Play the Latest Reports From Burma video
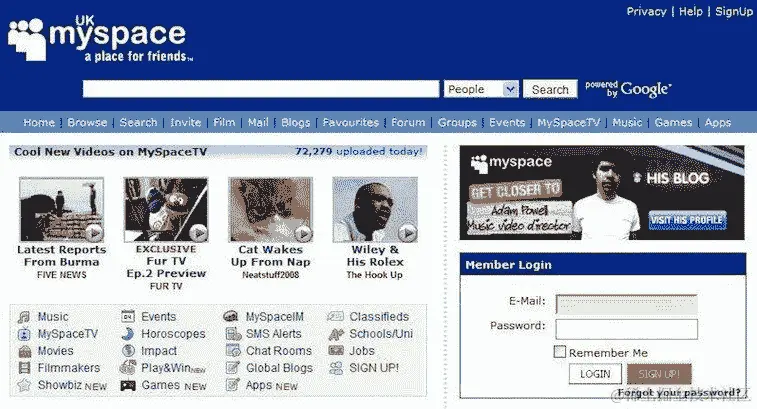Viewport: 757px width, 409px height. click(94, 233)
